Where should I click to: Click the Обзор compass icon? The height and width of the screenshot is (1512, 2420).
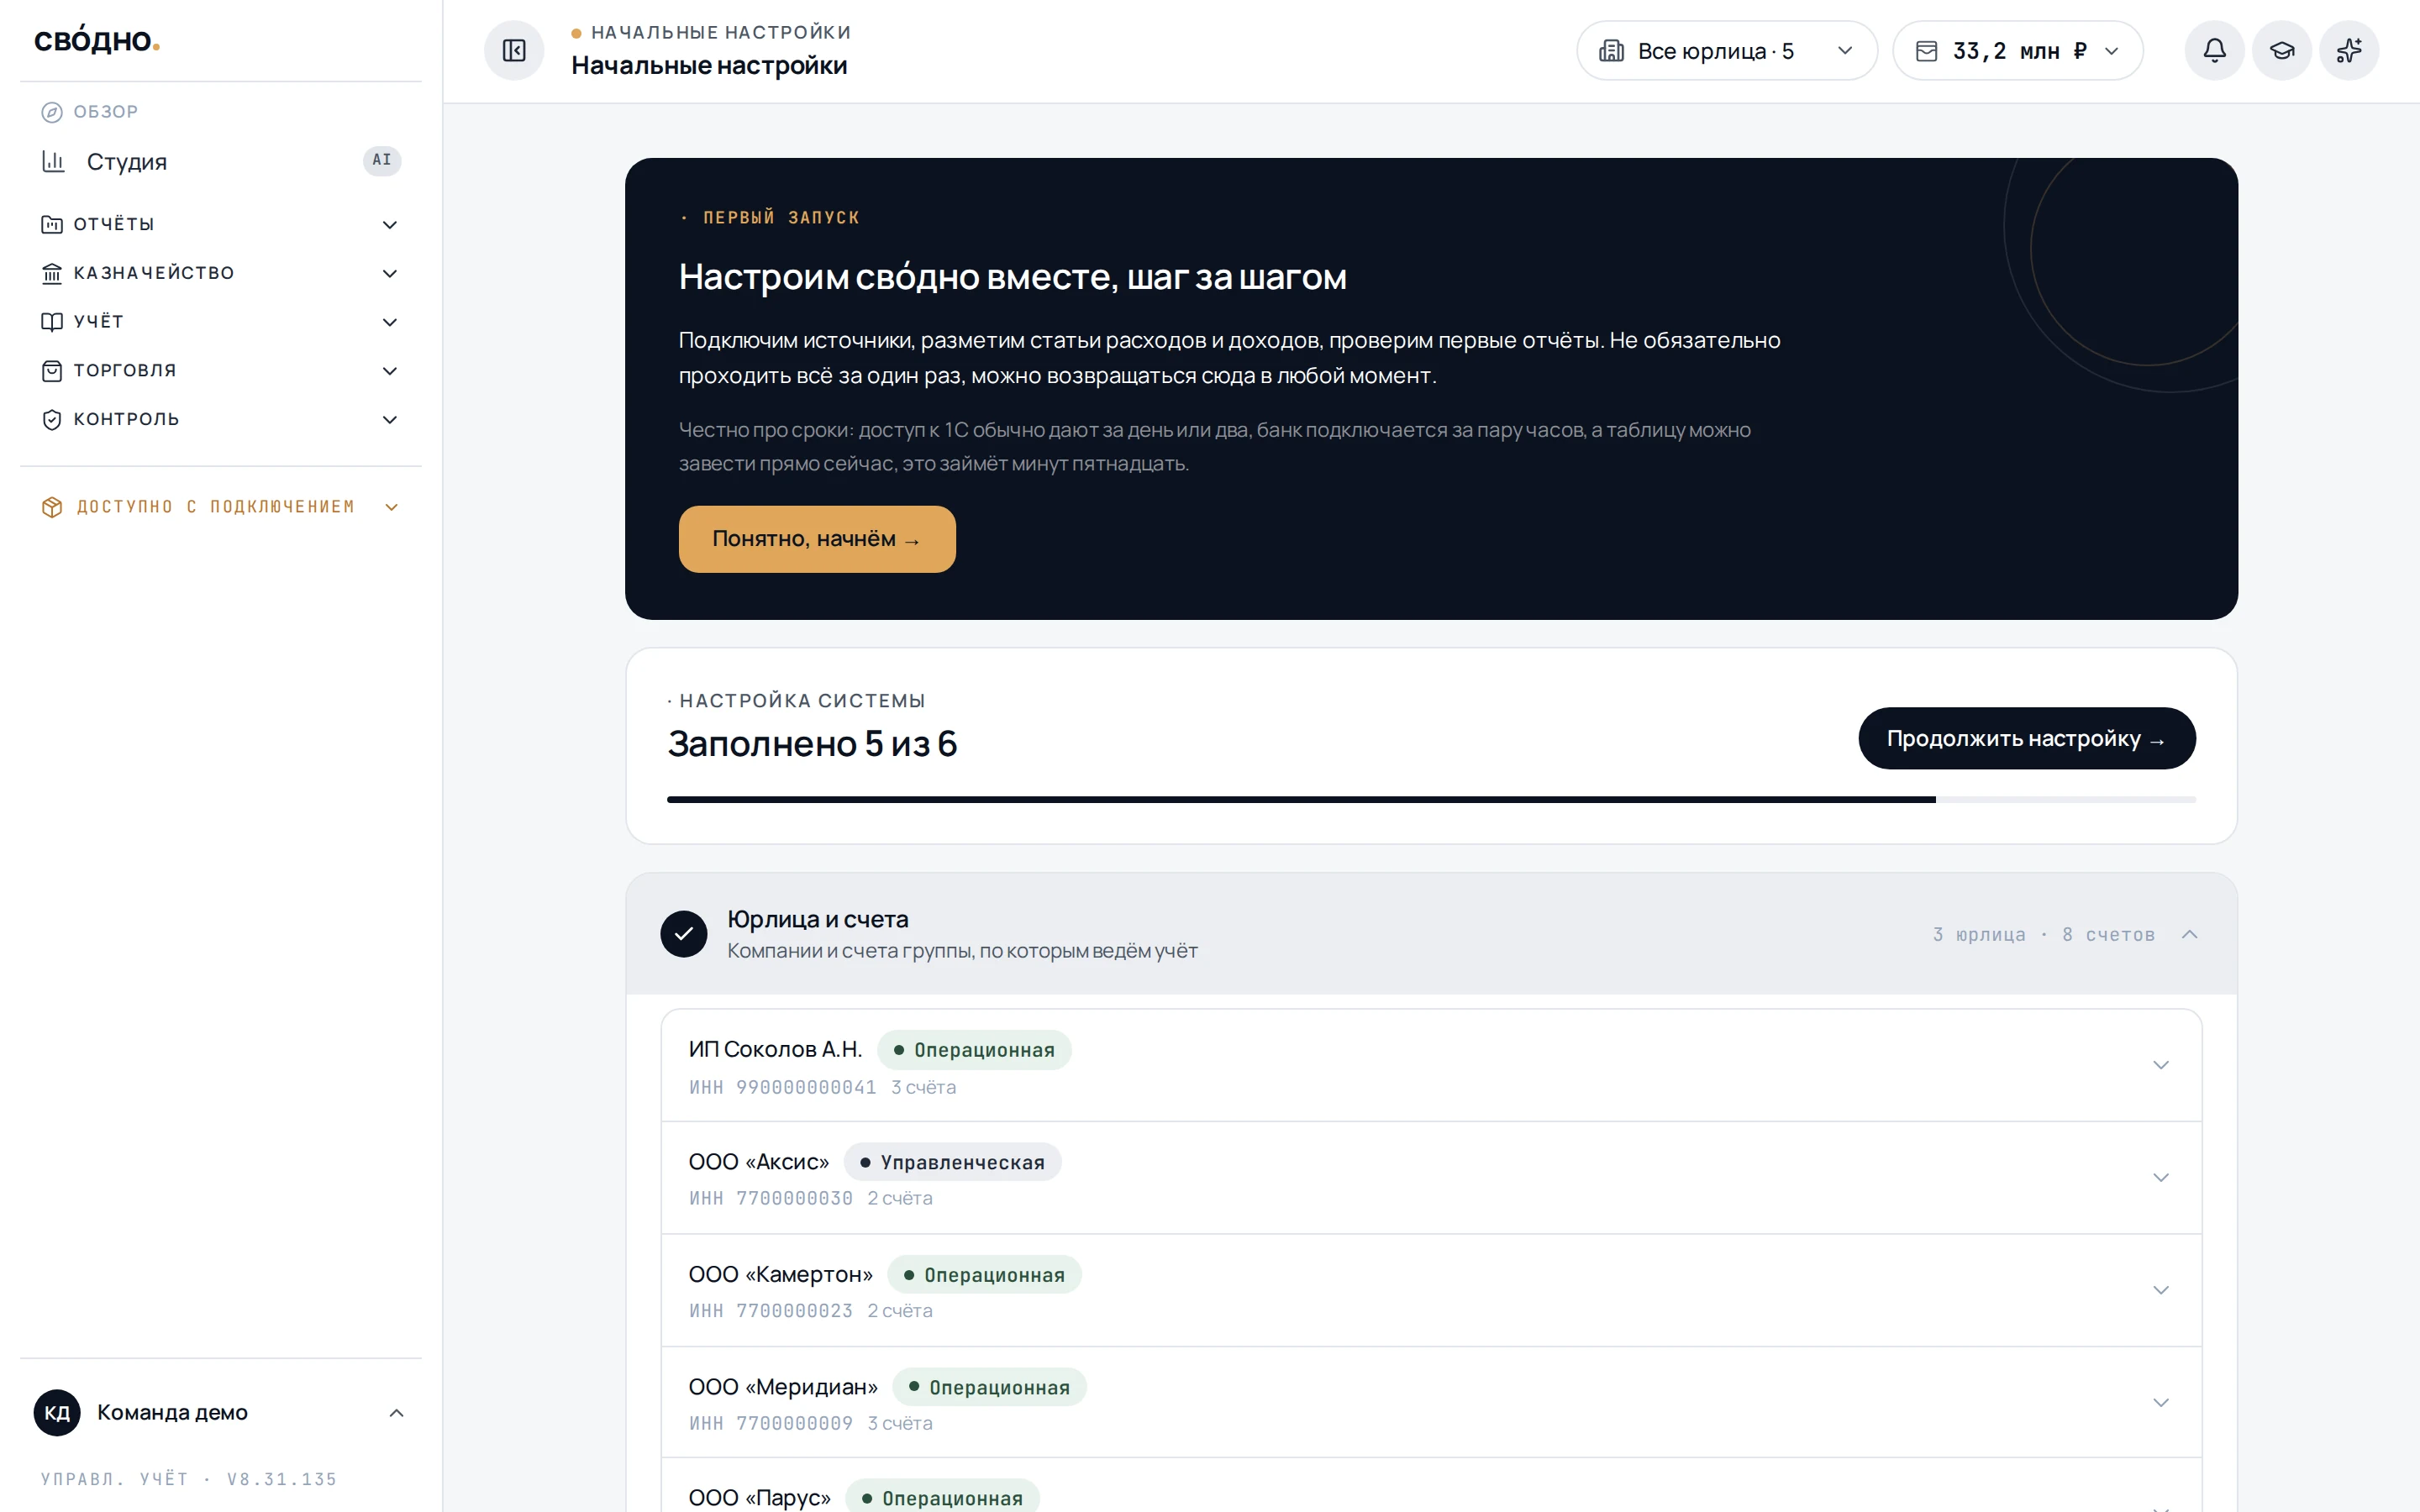(52, 112)
